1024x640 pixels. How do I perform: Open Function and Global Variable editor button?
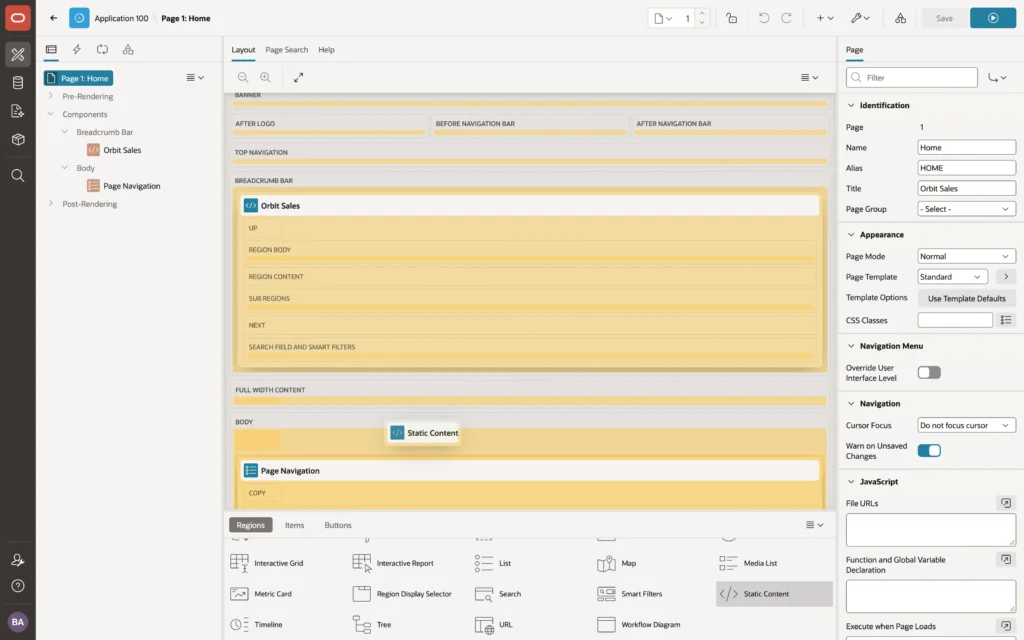pos(1006,560)
